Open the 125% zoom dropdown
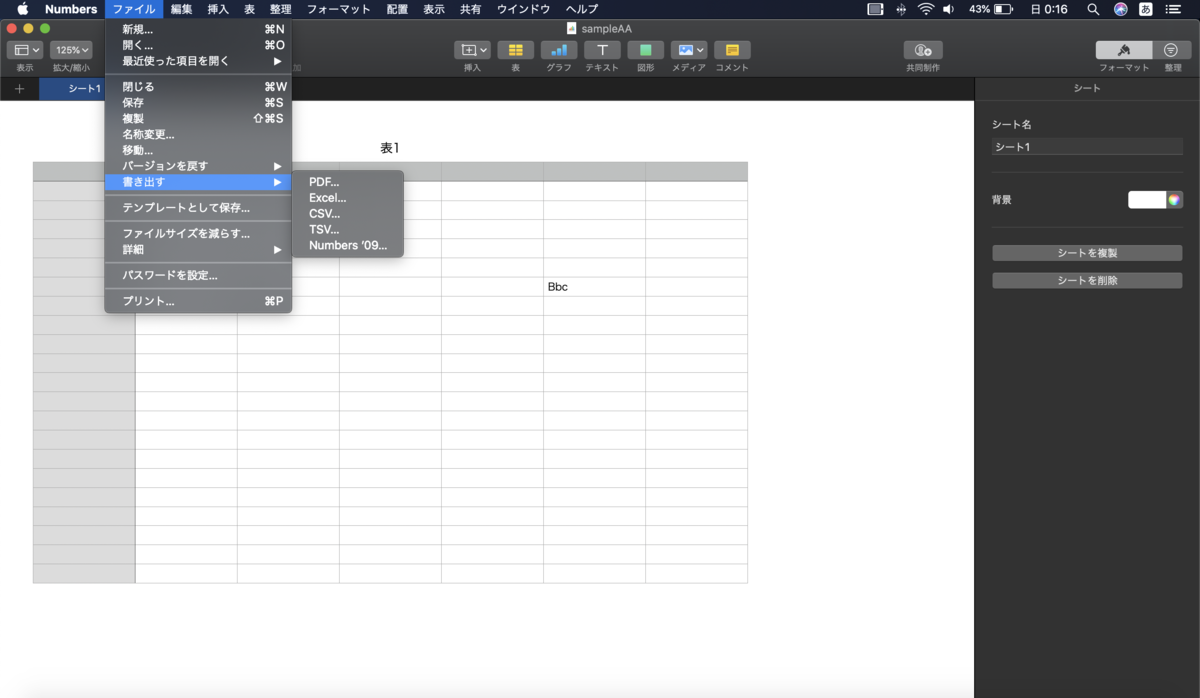 click(71, 50)
